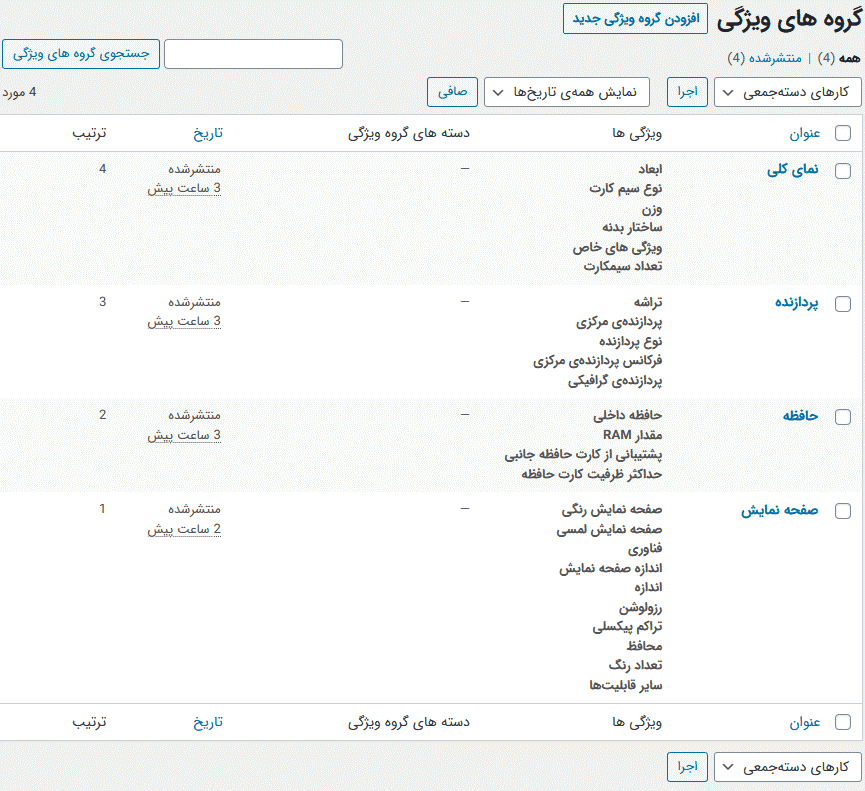The height and width of the screenshot is (791, 865).
Task: Click the 'حافظه داخلی' feature text
Action: tap(628, 415)
